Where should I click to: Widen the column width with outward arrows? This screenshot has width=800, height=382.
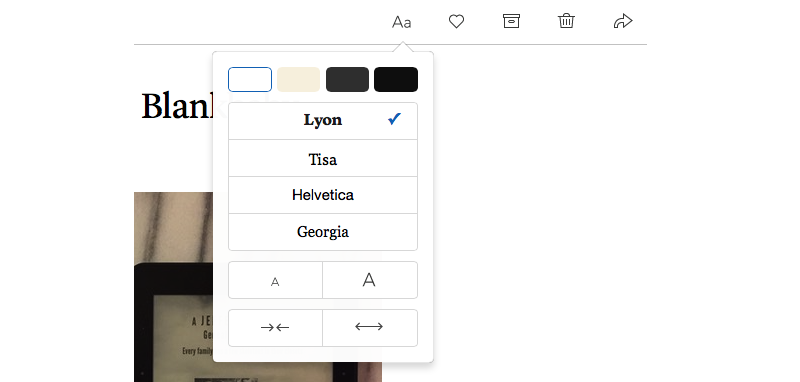pos(370,328)
